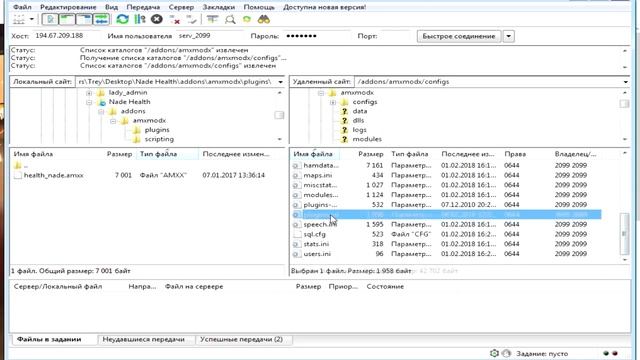Click the Хост address field
Image resolution: width=640 pixels, height=360 pixels.
tap(66, 36)
